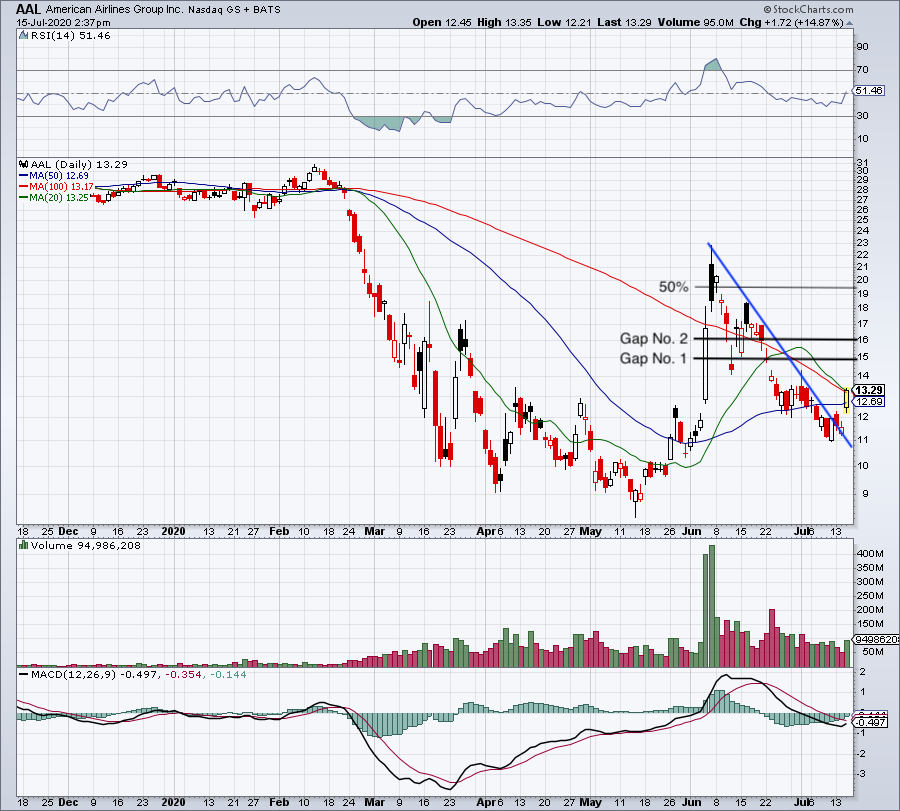This screenshot has height=811, width=900.
Task: Click the yellow current-day candlestick
Action: pos(847,401)
